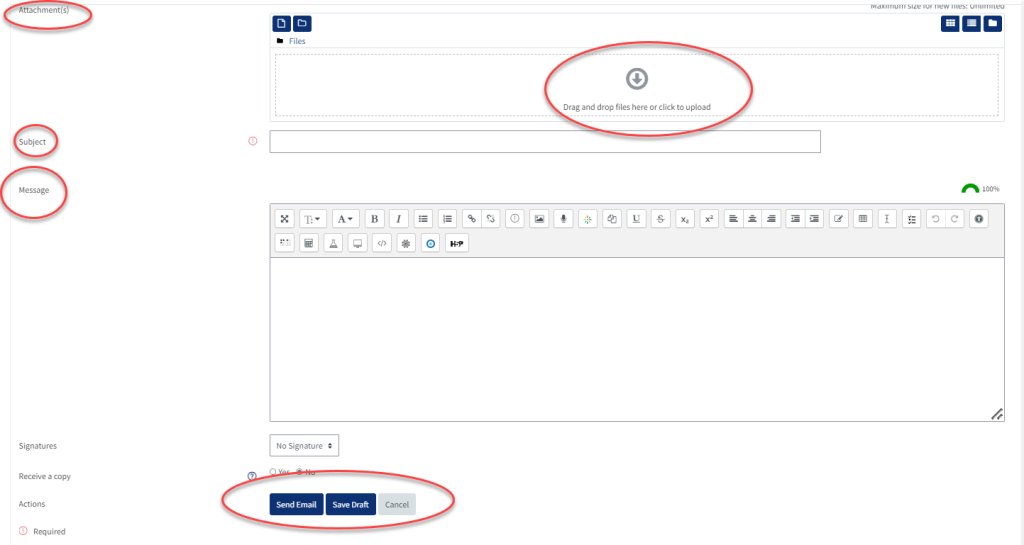Click the add file icon in Attachments
This screenshot has width=1024, height=545.
(x=281, y=23)
